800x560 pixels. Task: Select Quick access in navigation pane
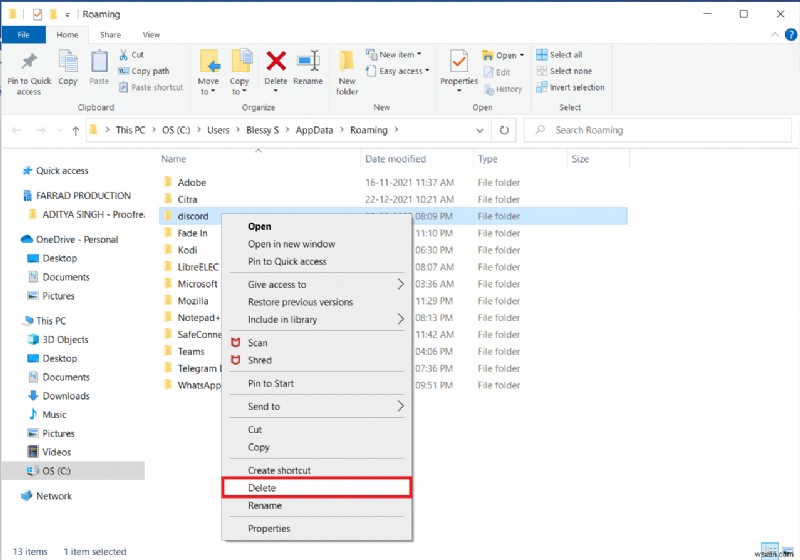62,171
